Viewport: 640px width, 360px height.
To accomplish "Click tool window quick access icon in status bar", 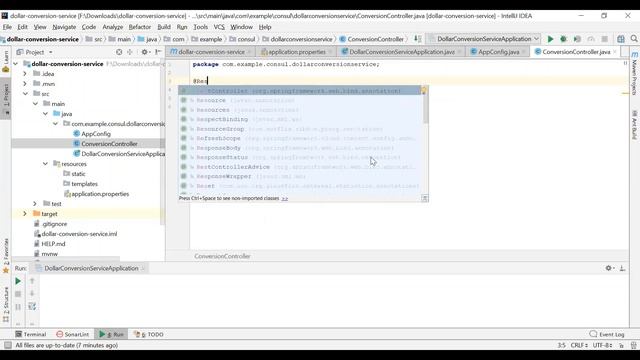I will coord(7,345).
